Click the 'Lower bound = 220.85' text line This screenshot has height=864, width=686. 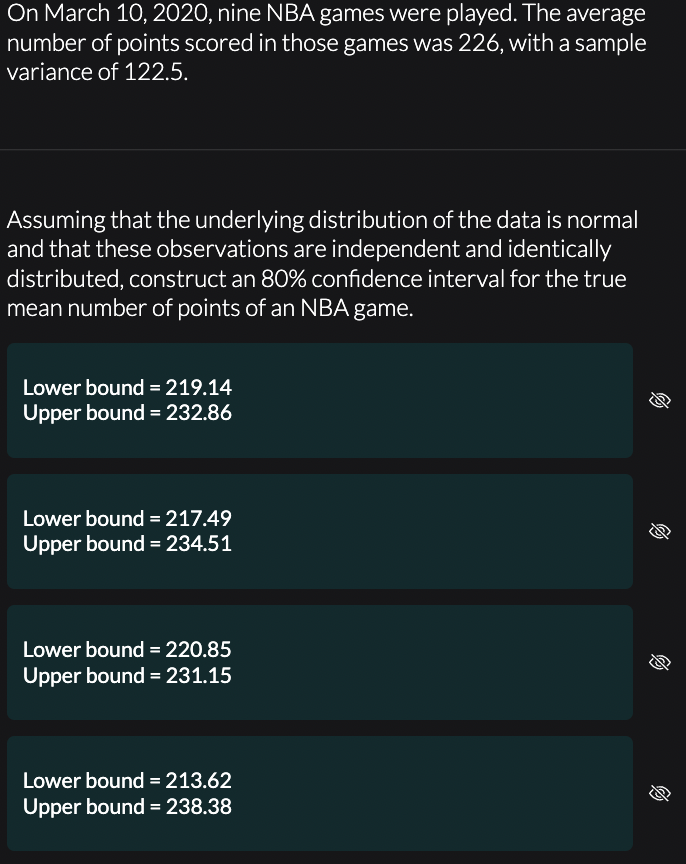127,650
